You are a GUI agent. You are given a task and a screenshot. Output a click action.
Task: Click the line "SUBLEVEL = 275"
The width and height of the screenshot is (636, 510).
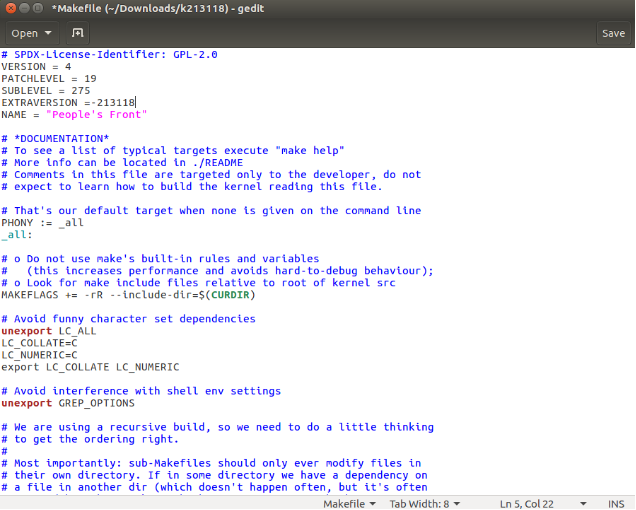(x=45, y=90)
